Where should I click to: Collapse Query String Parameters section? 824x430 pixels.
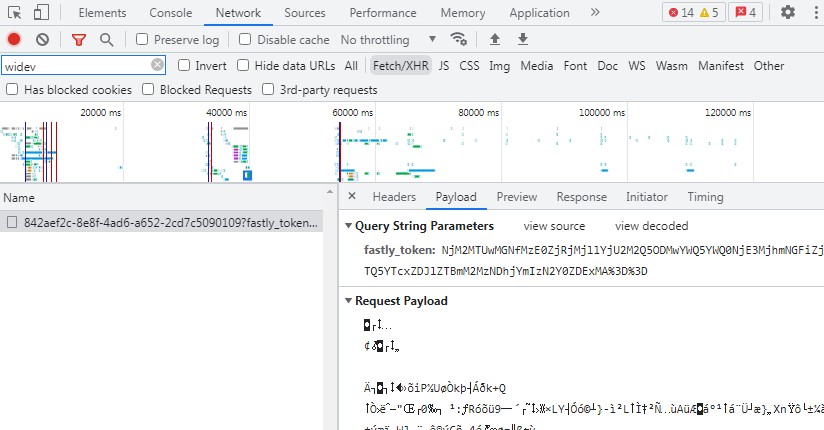tap(348, 226)
